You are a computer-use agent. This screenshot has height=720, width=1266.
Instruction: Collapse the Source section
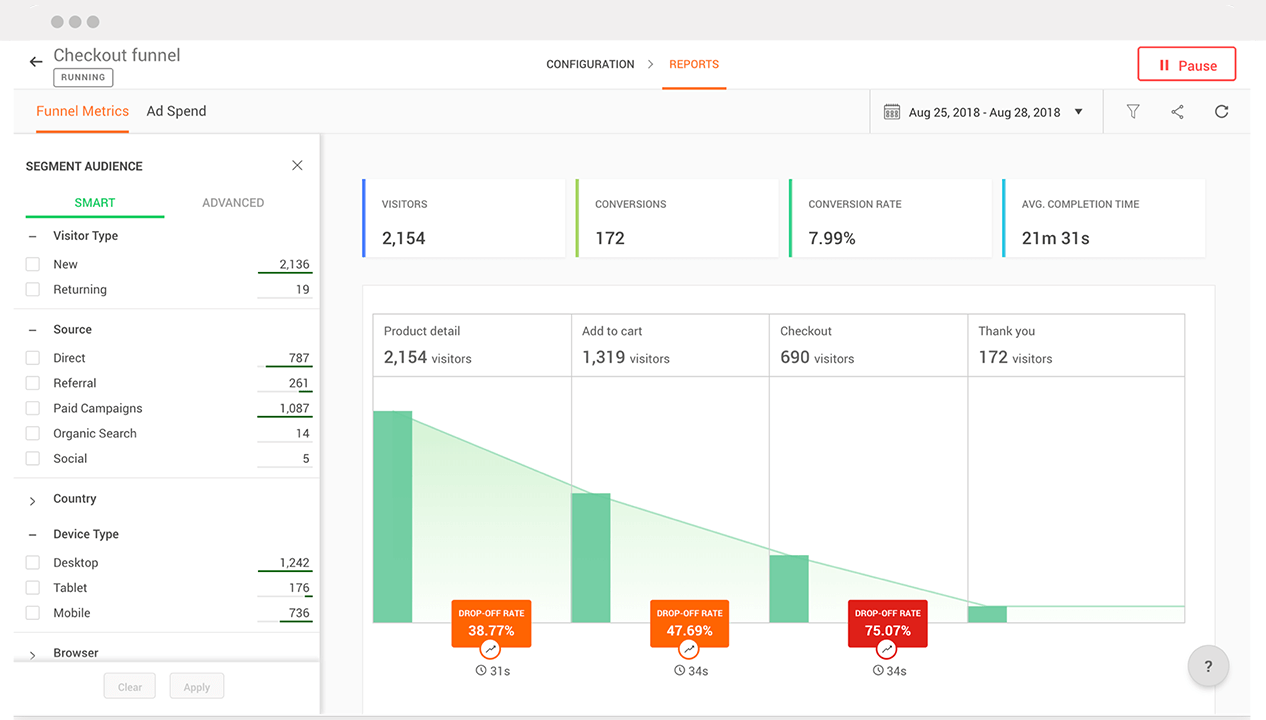tap(32, 330)
